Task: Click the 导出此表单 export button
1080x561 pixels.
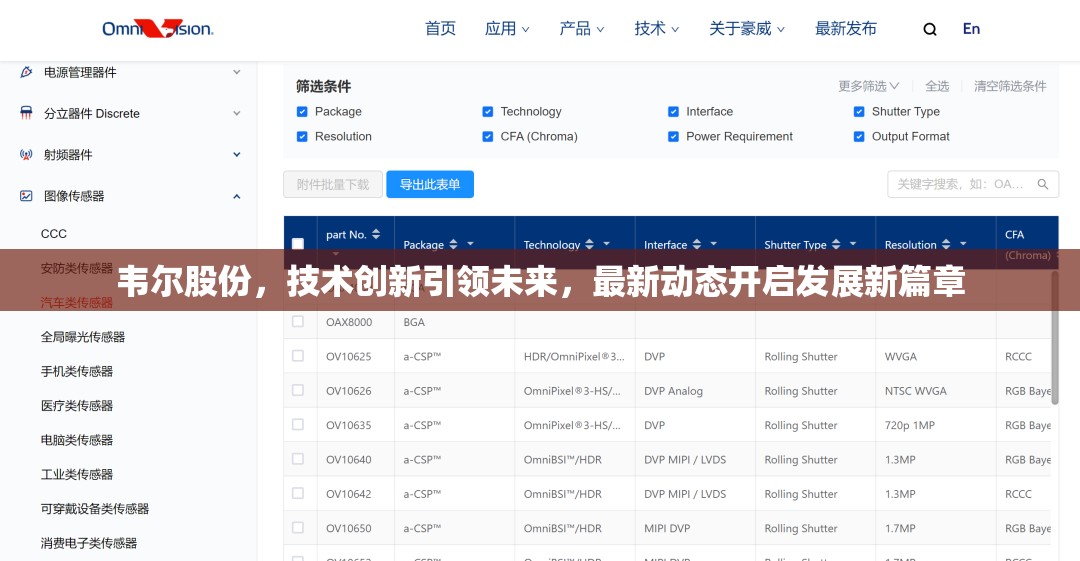Action: [x=430, y=184]
